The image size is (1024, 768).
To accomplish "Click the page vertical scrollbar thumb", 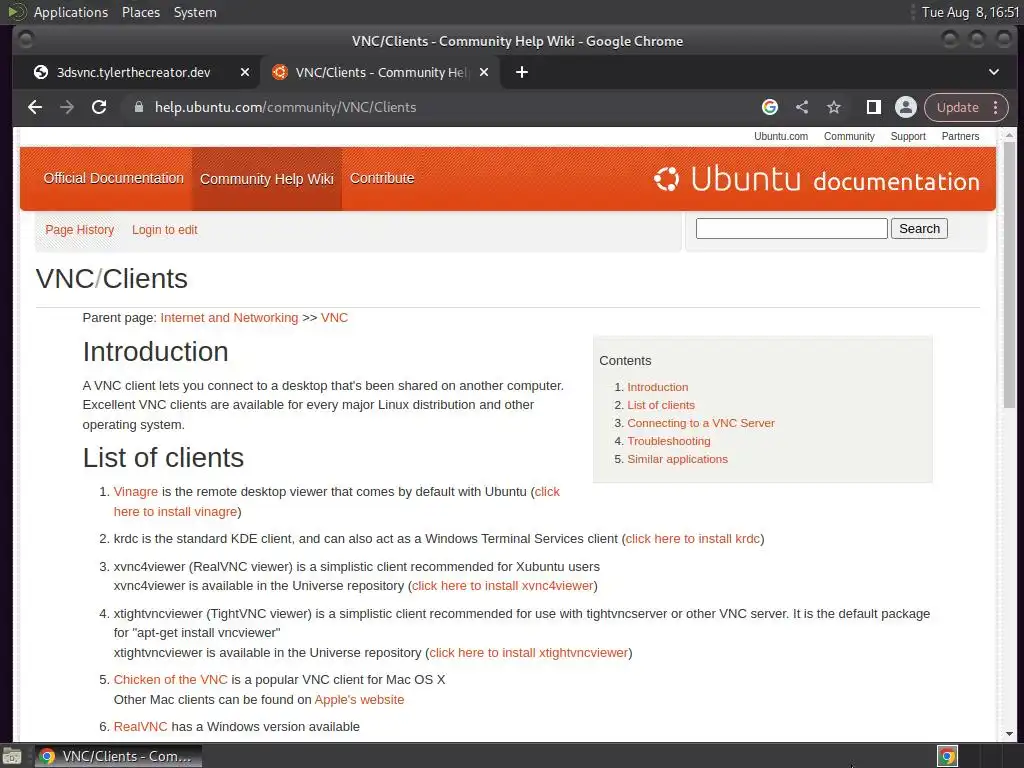I will point(1010,274).
